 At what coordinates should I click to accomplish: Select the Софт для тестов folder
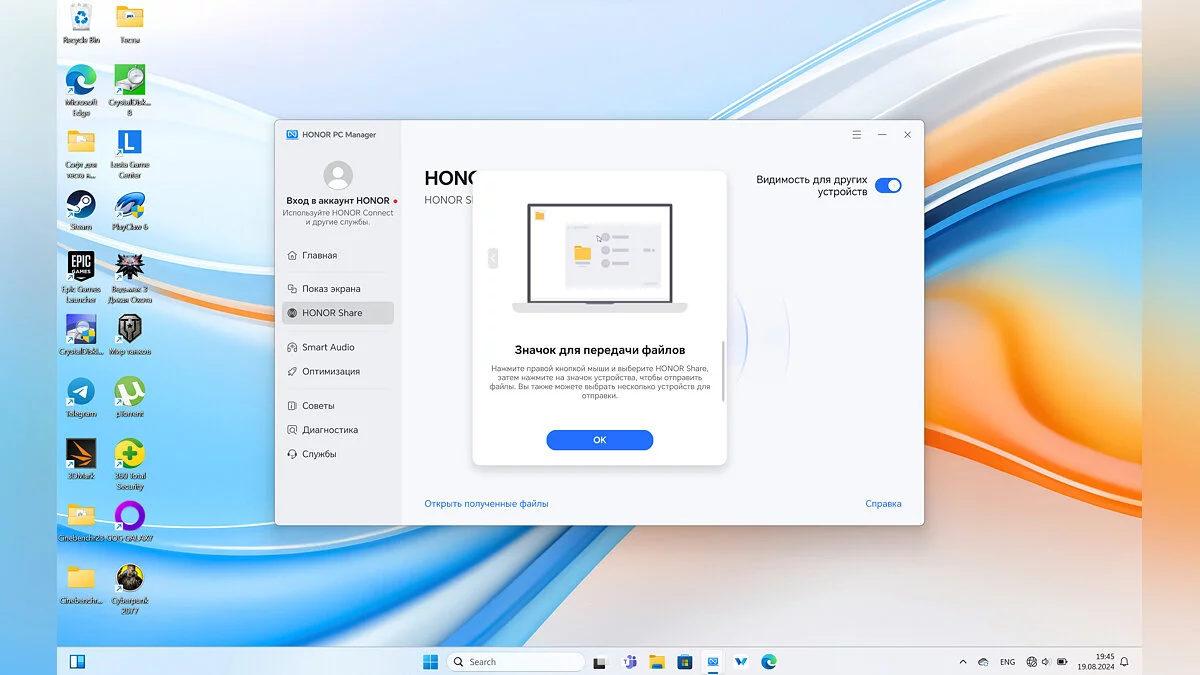pos(81,153)
